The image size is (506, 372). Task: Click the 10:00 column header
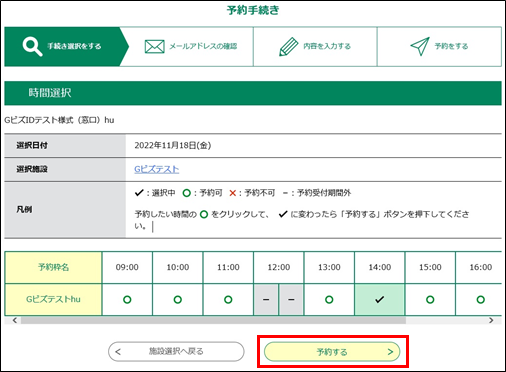178,267
